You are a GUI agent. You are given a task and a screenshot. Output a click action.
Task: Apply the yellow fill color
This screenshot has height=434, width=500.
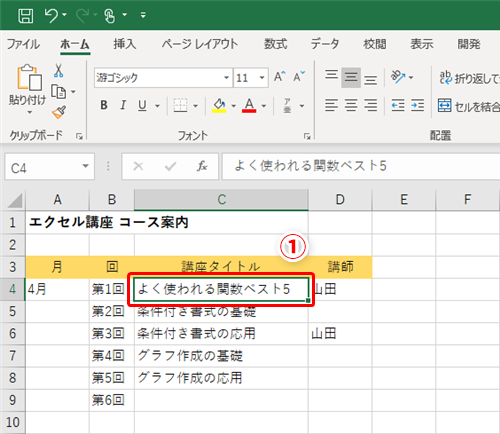(219, 106)
